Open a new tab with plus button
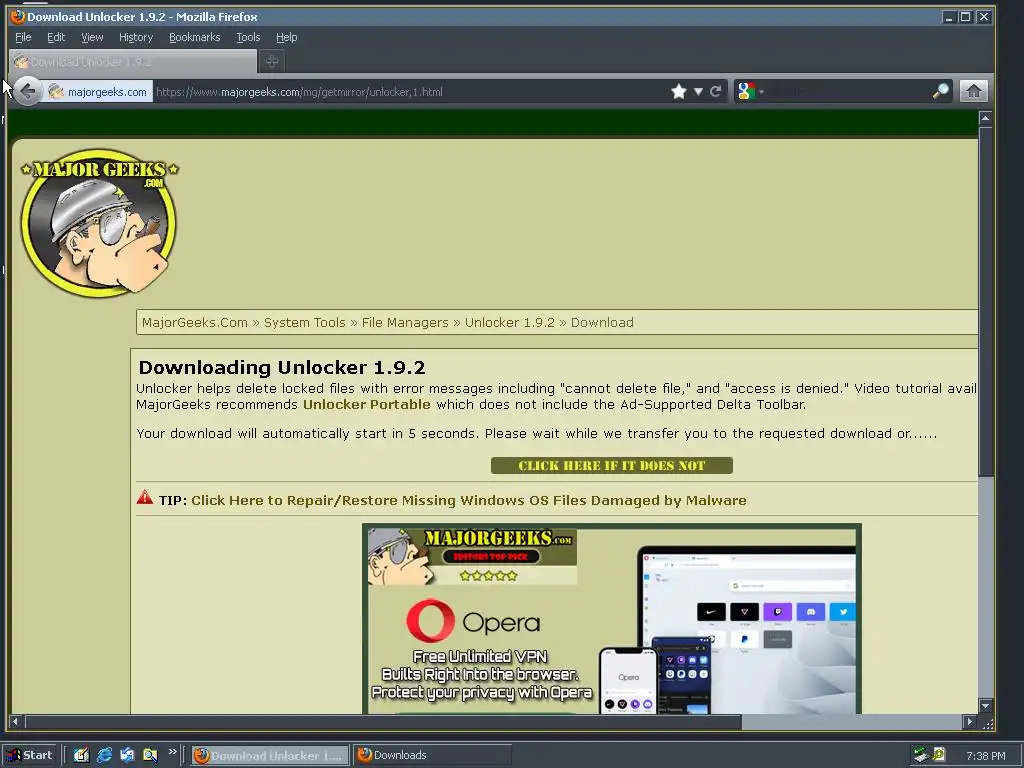The height and width of the screenshot is (768, 1024). click(272, 61)
